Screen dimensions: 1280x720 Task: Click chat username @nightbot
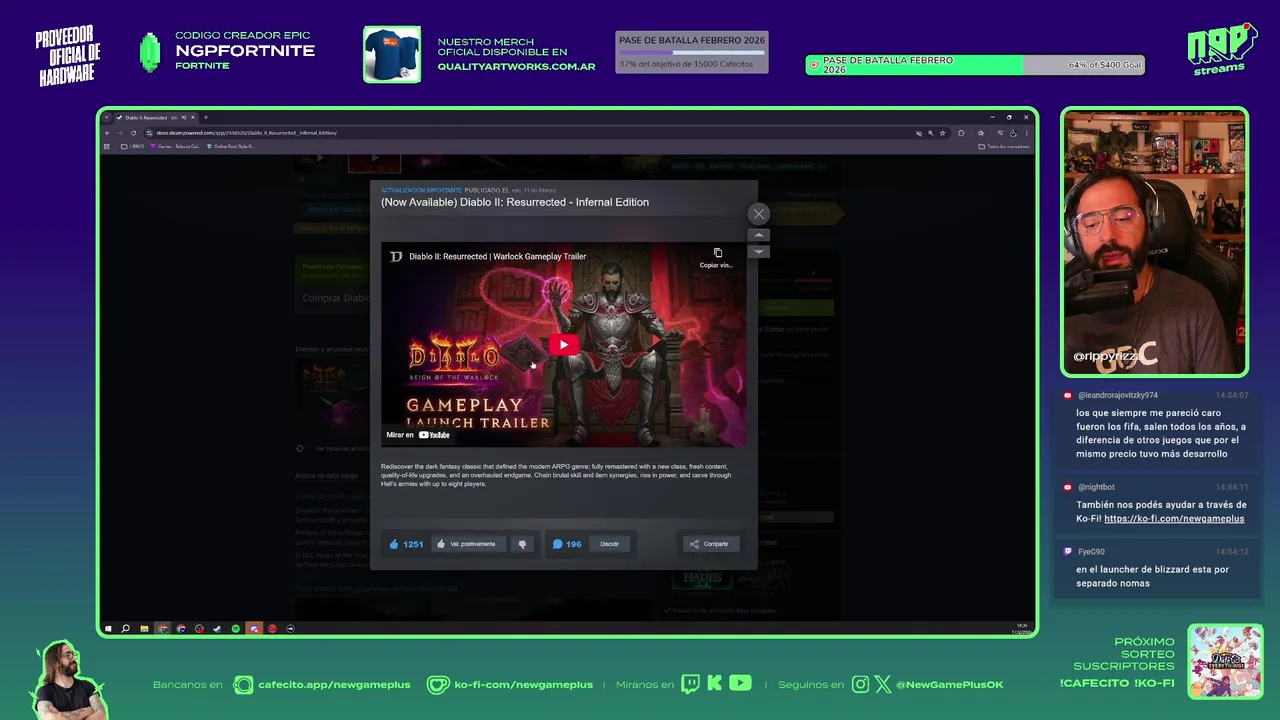pyautogui.click(x=1096, y=487)
